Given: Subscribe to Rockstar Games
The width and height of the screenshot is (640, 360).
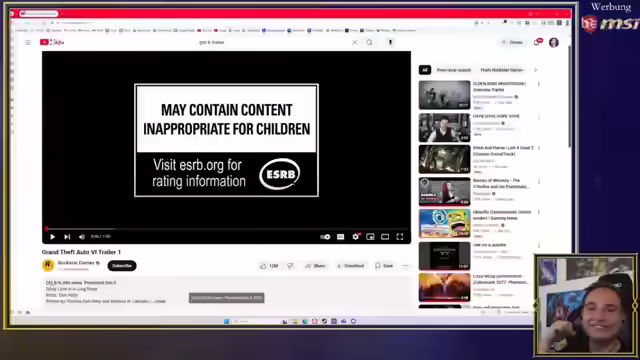Looking at the screenshot, I should point(122,266).
